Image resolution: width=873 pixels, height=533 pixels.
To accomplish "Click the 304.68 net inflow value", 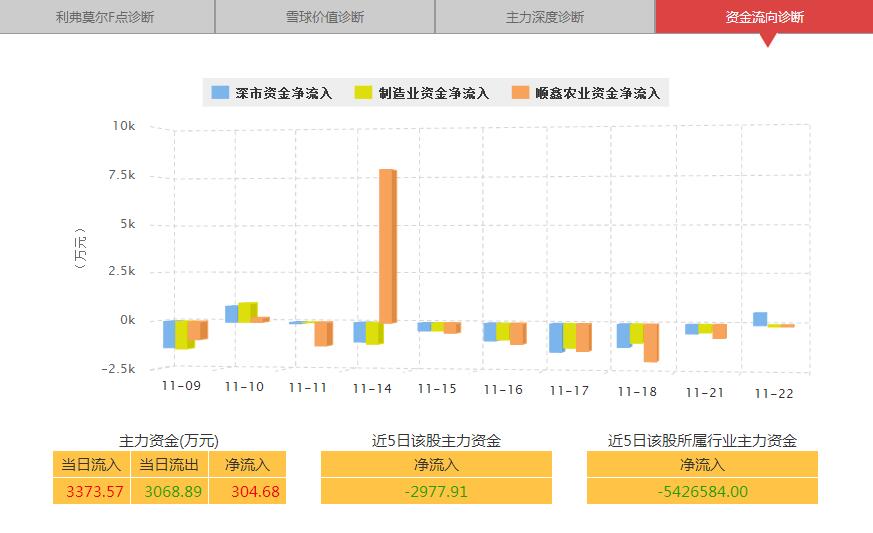I will [255, 491].
